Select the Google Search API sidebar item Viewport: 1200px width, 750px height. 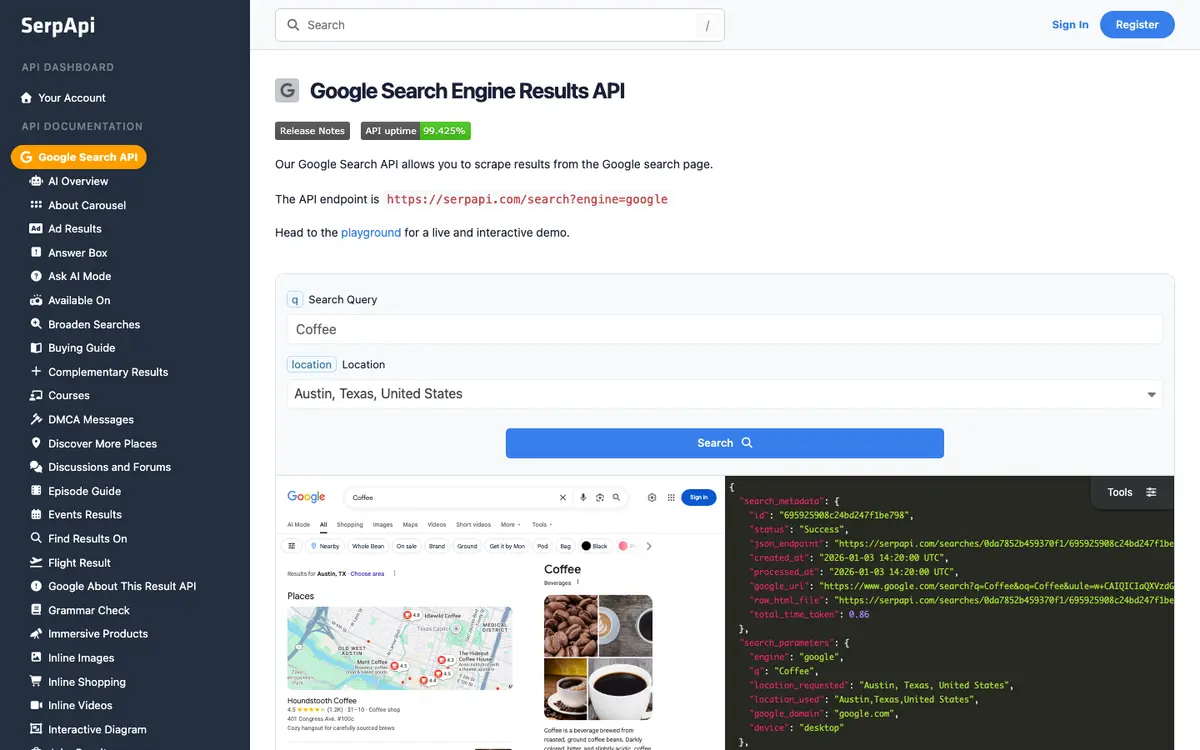79,157
